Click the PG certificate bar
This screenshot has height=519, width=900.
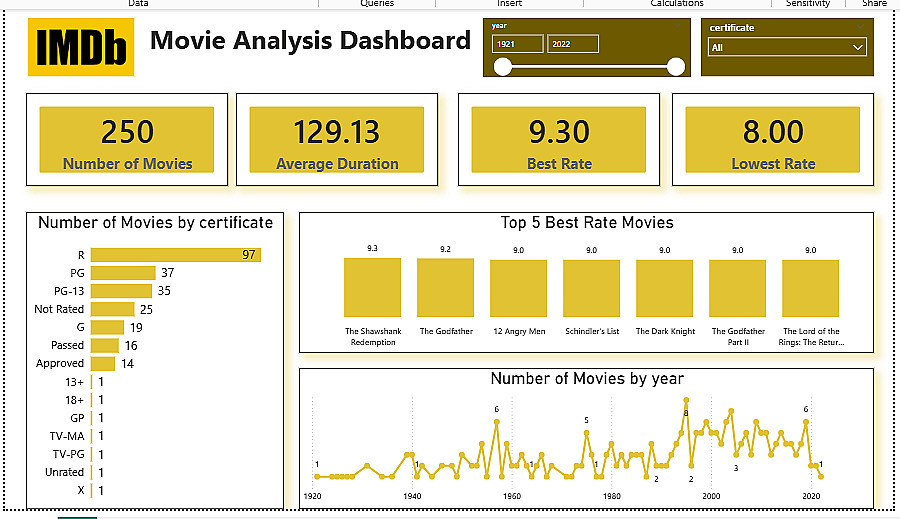(123, 273)
